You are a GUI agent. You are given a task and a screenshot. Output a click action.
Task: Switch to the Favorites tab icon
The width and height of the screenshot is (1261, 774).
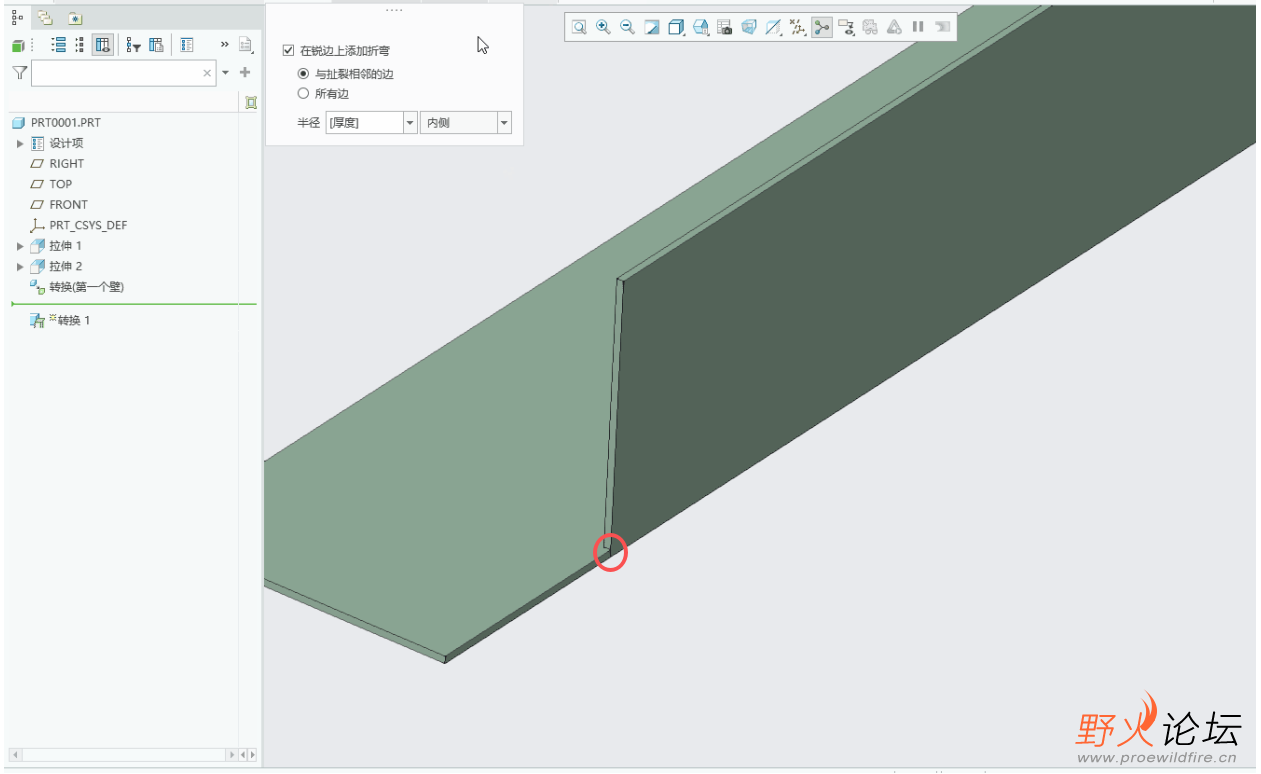[74, 17]
